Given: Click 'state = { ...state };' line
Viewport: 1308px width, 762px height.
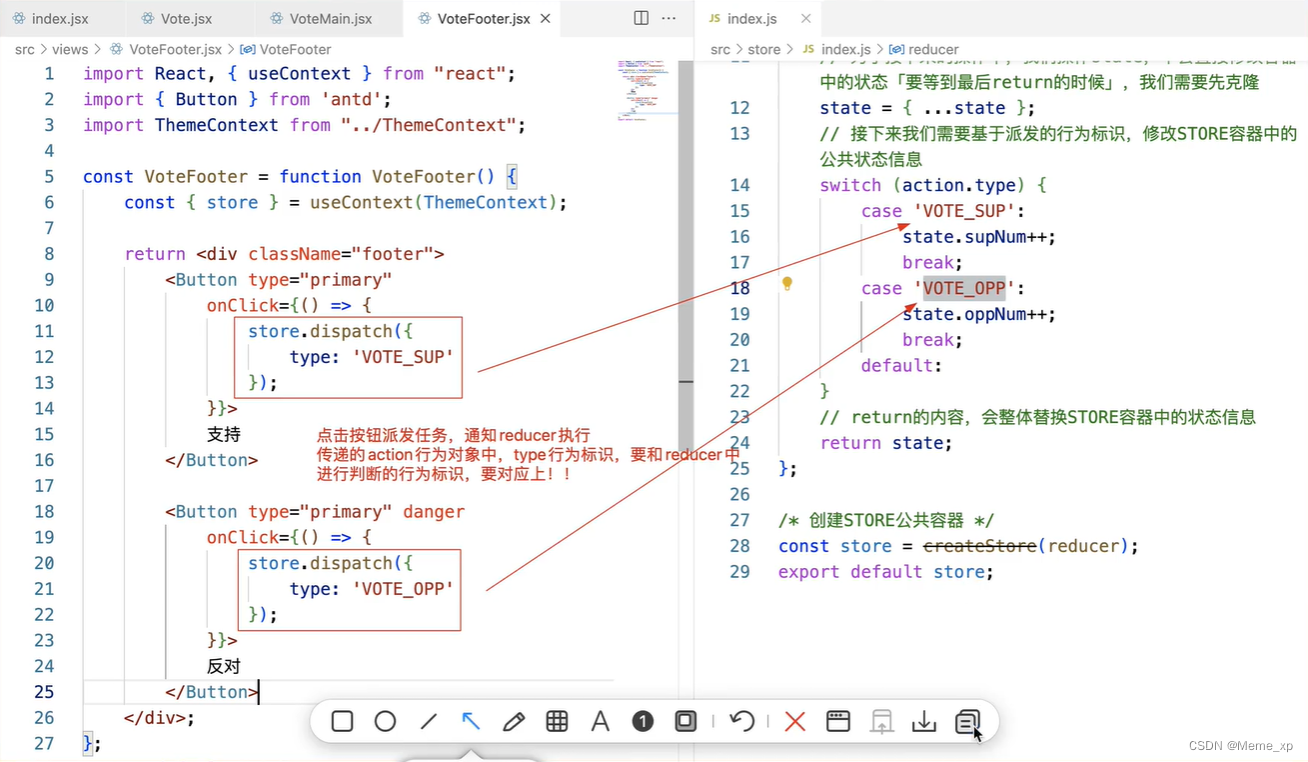Looking at the screenshot, I should (928, 108).
